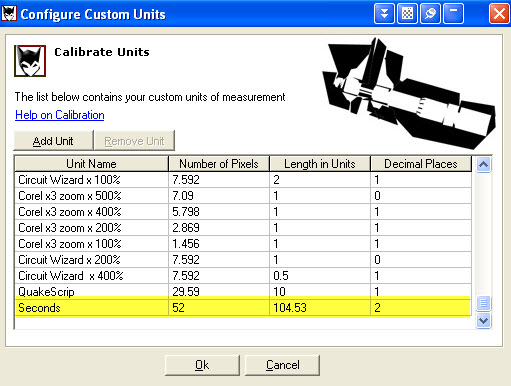
Task: Click the Length in Units column header
Action: coord(320,164)
